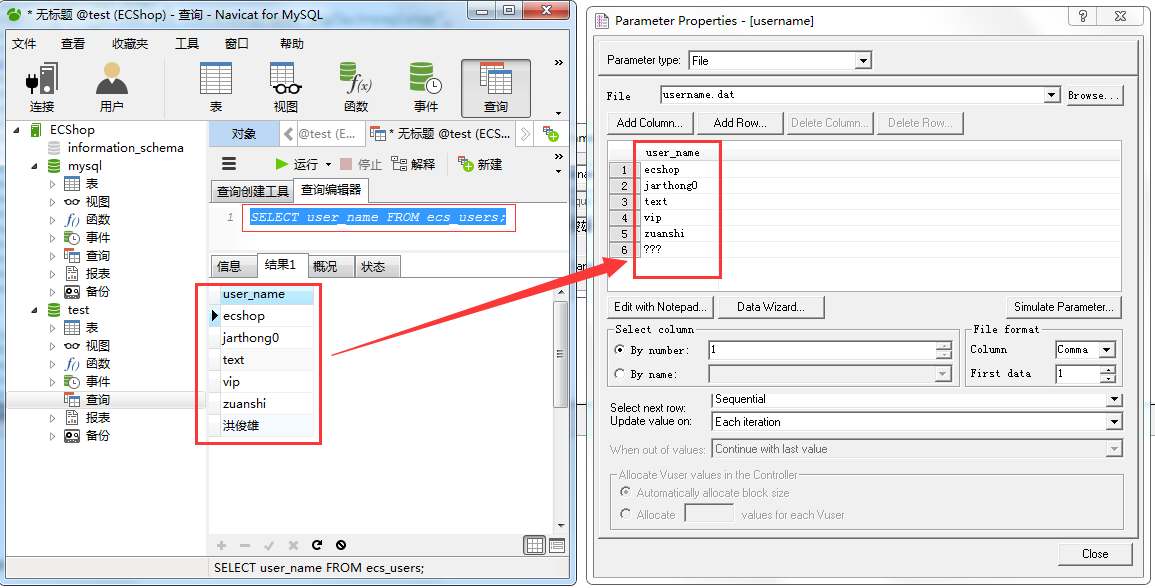Open the 查看 menu
1155x588 pixels.
point(73,43)
